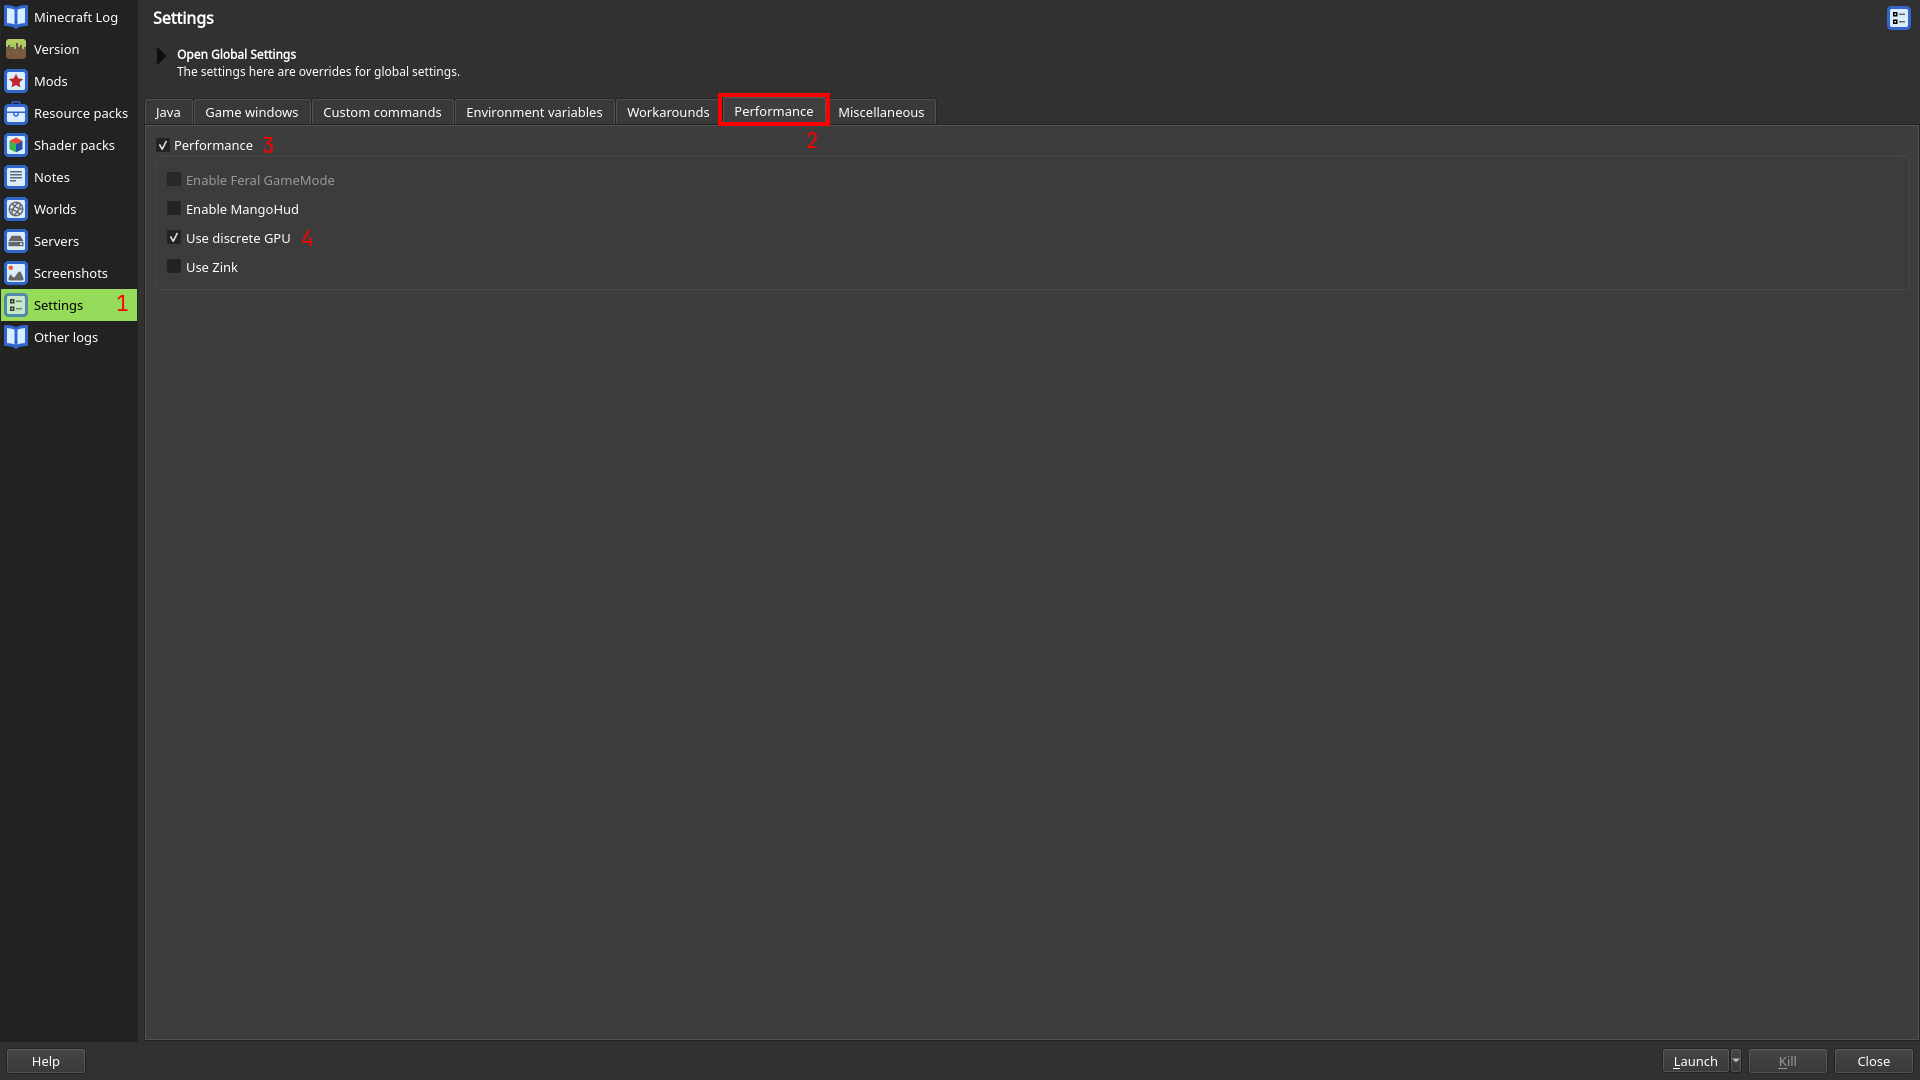Click the Help button
Image resolution: width=1920 pixels, height=1080 pixels.
44,1061
